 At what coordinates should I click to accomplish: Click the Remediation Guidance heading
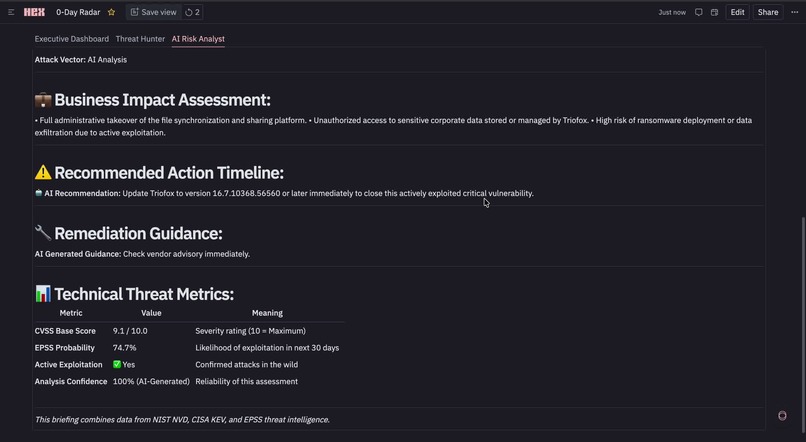click(138, 233)
